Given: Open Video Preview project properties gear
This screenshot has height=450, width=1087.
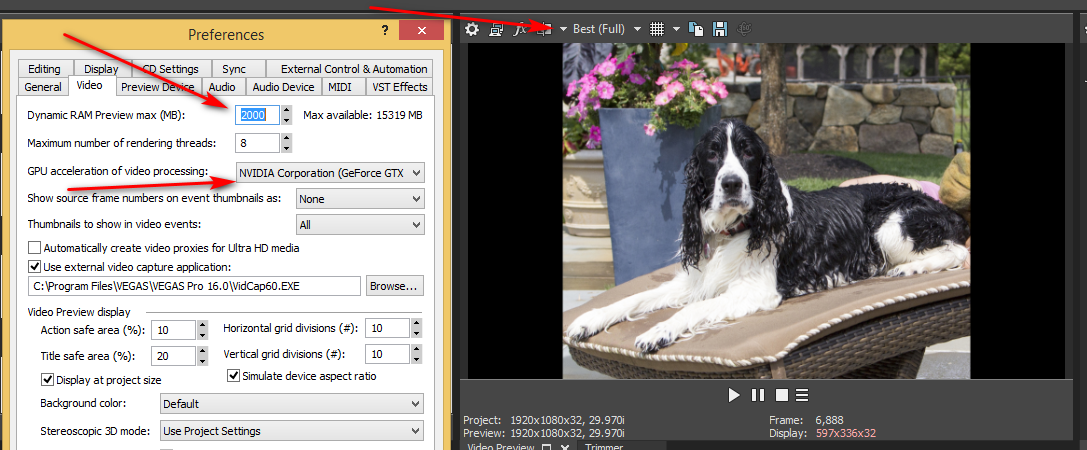Looking at the screenshot, I should 472,29.
